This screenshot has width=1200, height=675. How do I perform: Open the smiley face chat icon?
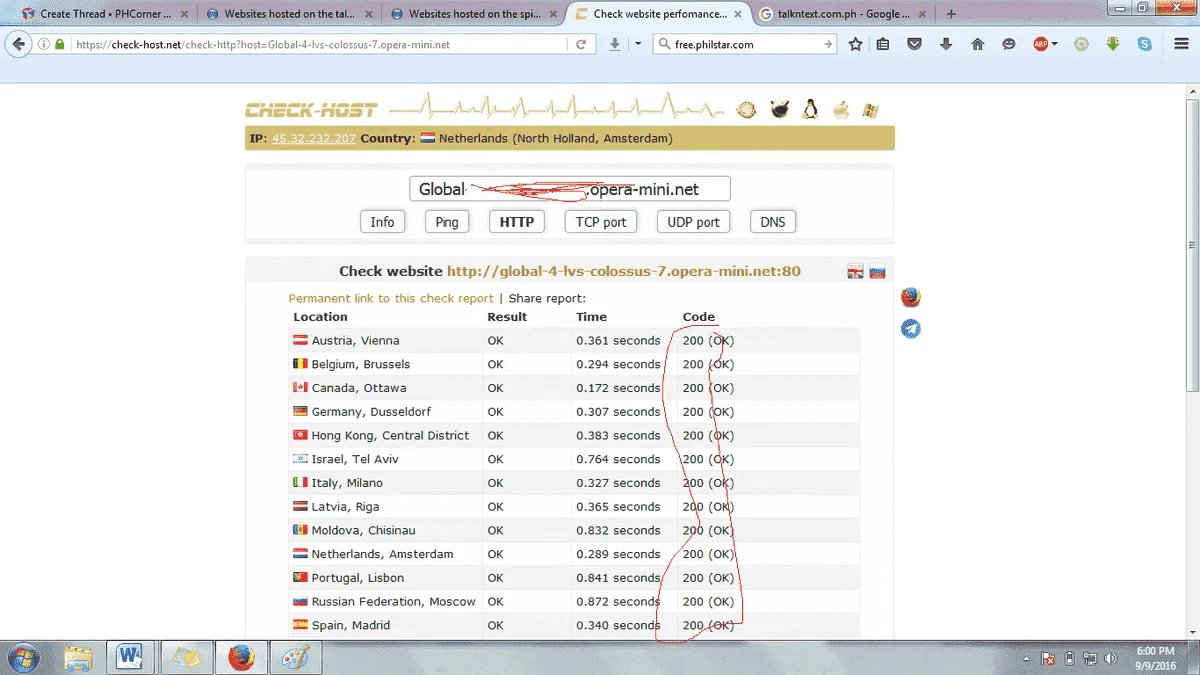1009,44
